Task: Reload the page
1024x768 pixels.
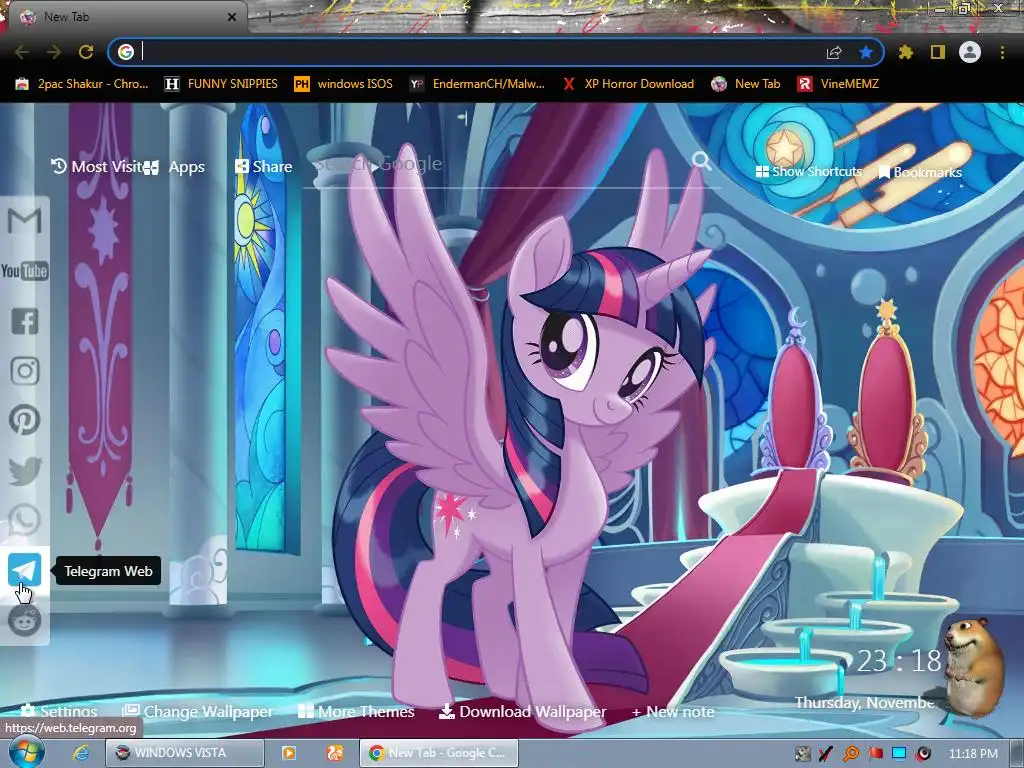Action: click(x=86, y=52)
